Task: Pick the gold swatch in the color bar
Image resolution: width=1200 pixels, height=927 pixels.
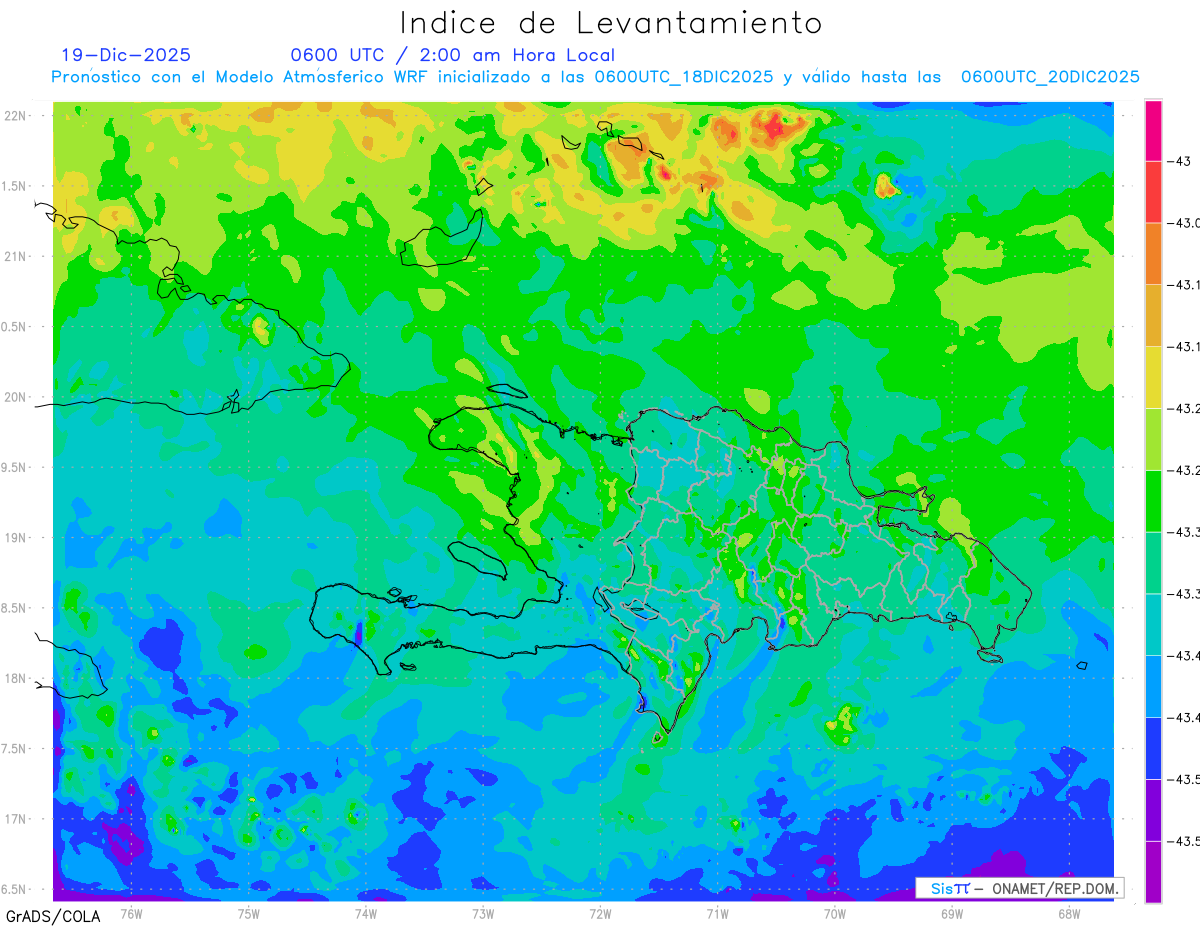Action: [x=1153, y=316]
